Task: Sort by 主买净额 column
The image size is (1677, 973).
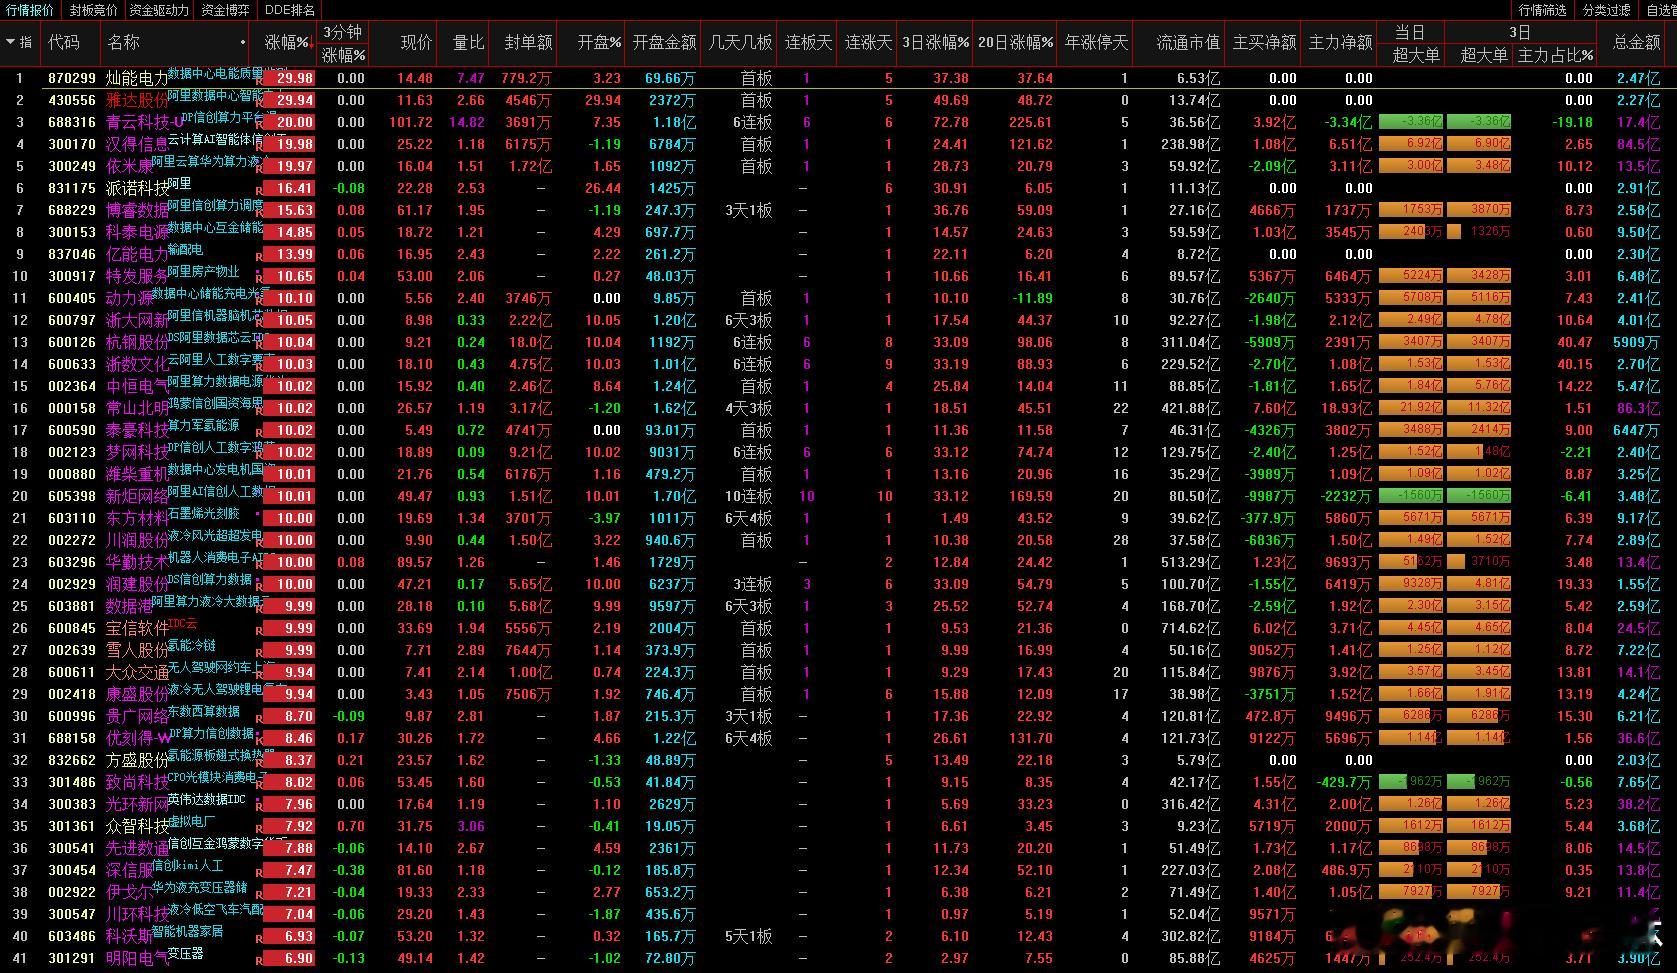Action: pyautogui.click(x=1264, y=42)
